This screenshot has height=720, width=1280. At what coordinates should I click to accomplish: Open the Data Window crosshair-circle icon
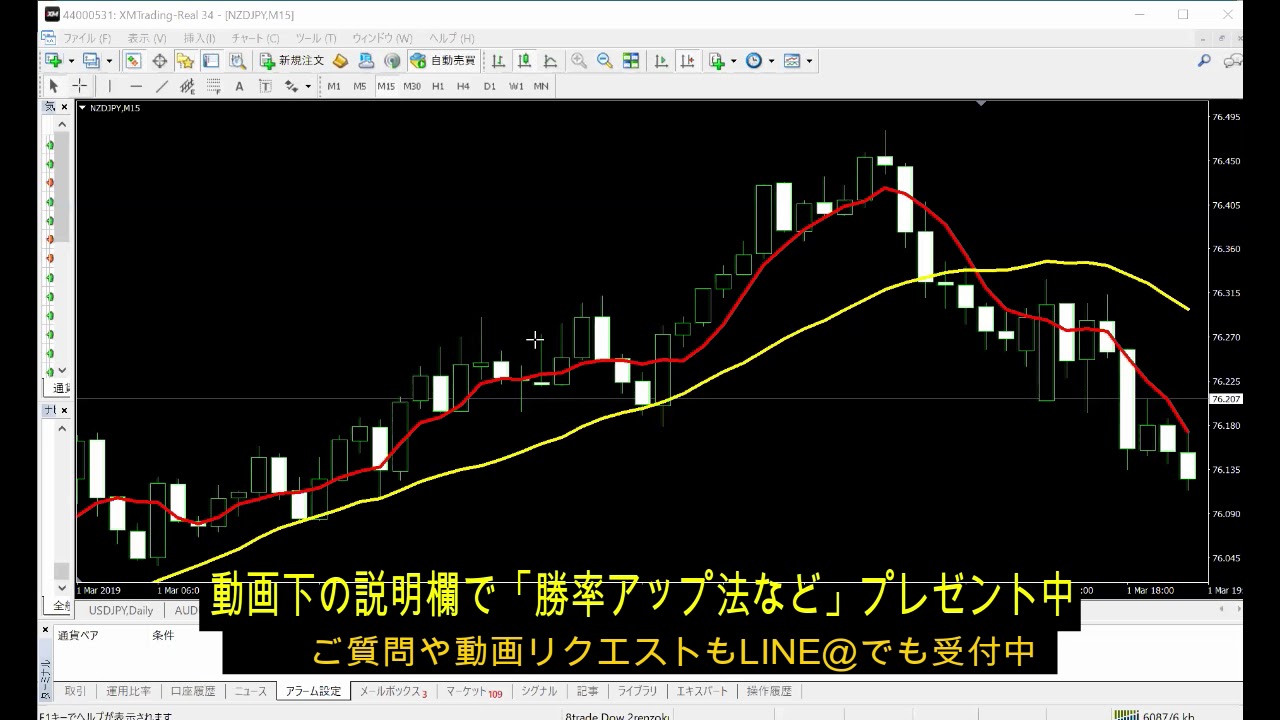tap(159, 61)
